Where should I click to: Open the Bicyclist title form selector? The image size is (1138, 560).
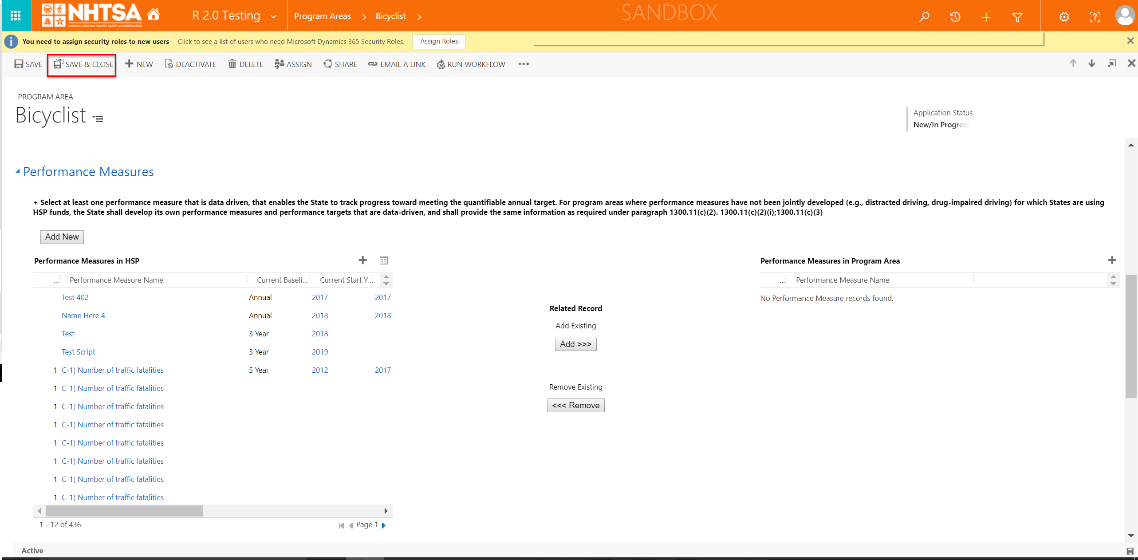(x=98, y=118)
